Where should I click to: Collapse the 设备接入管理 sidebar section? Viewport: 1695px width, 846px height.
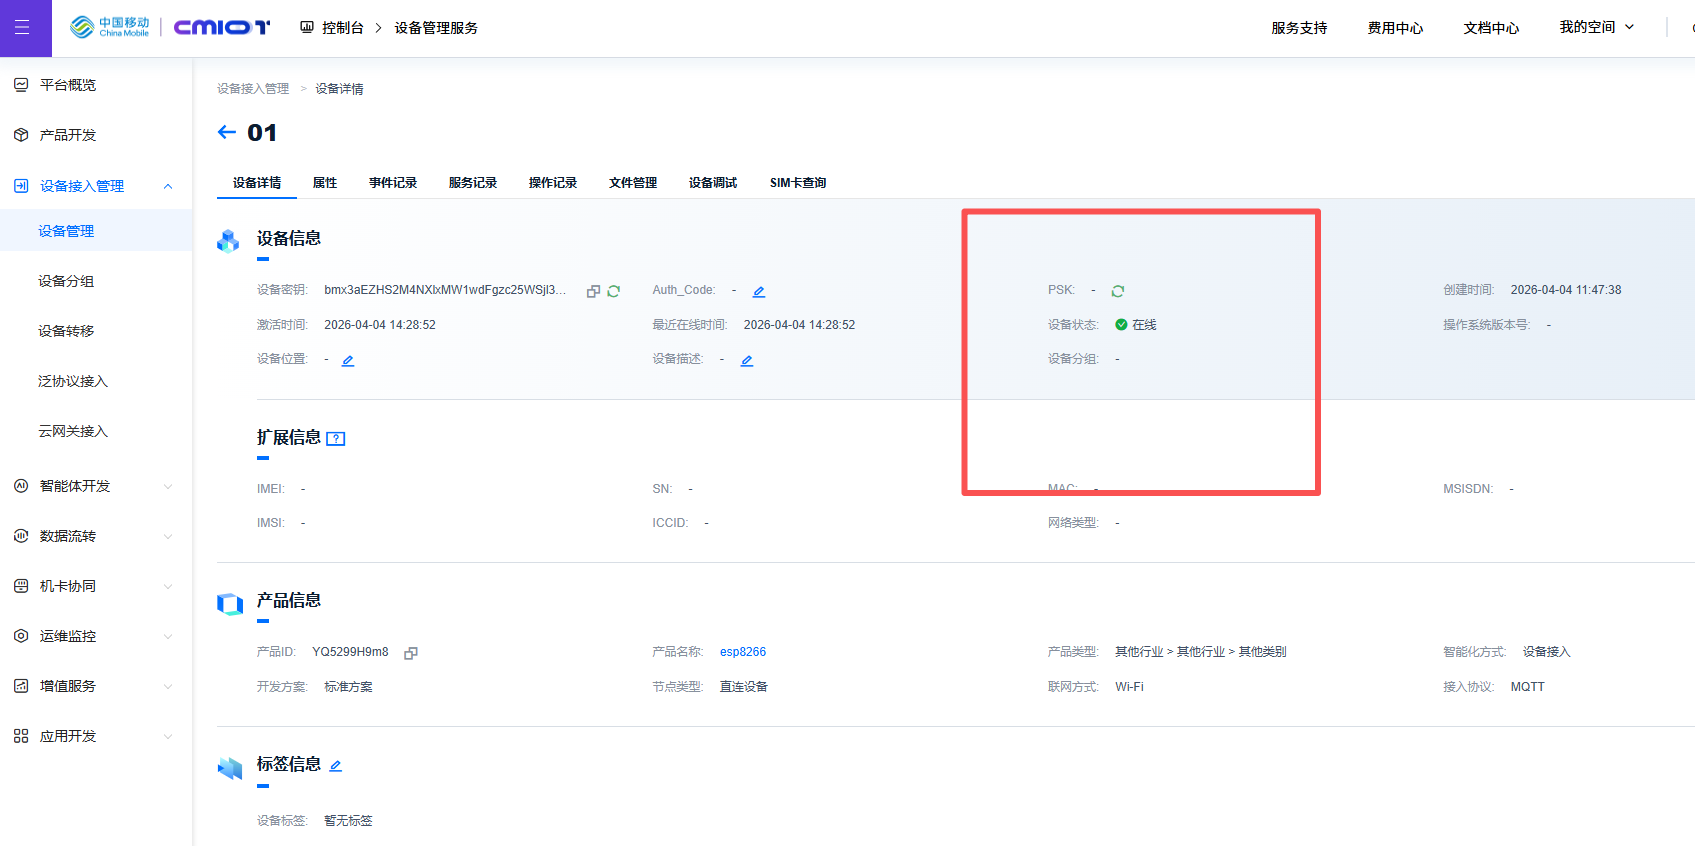pos(168,186)
